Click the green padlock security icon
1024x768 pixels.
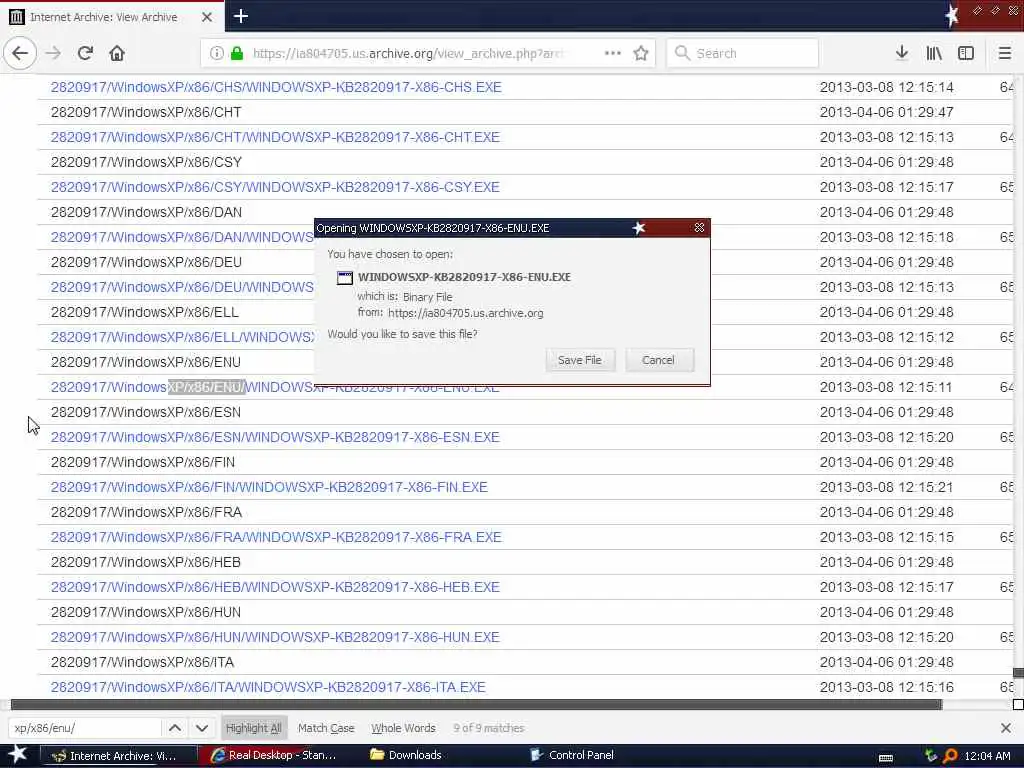(237, 53)
